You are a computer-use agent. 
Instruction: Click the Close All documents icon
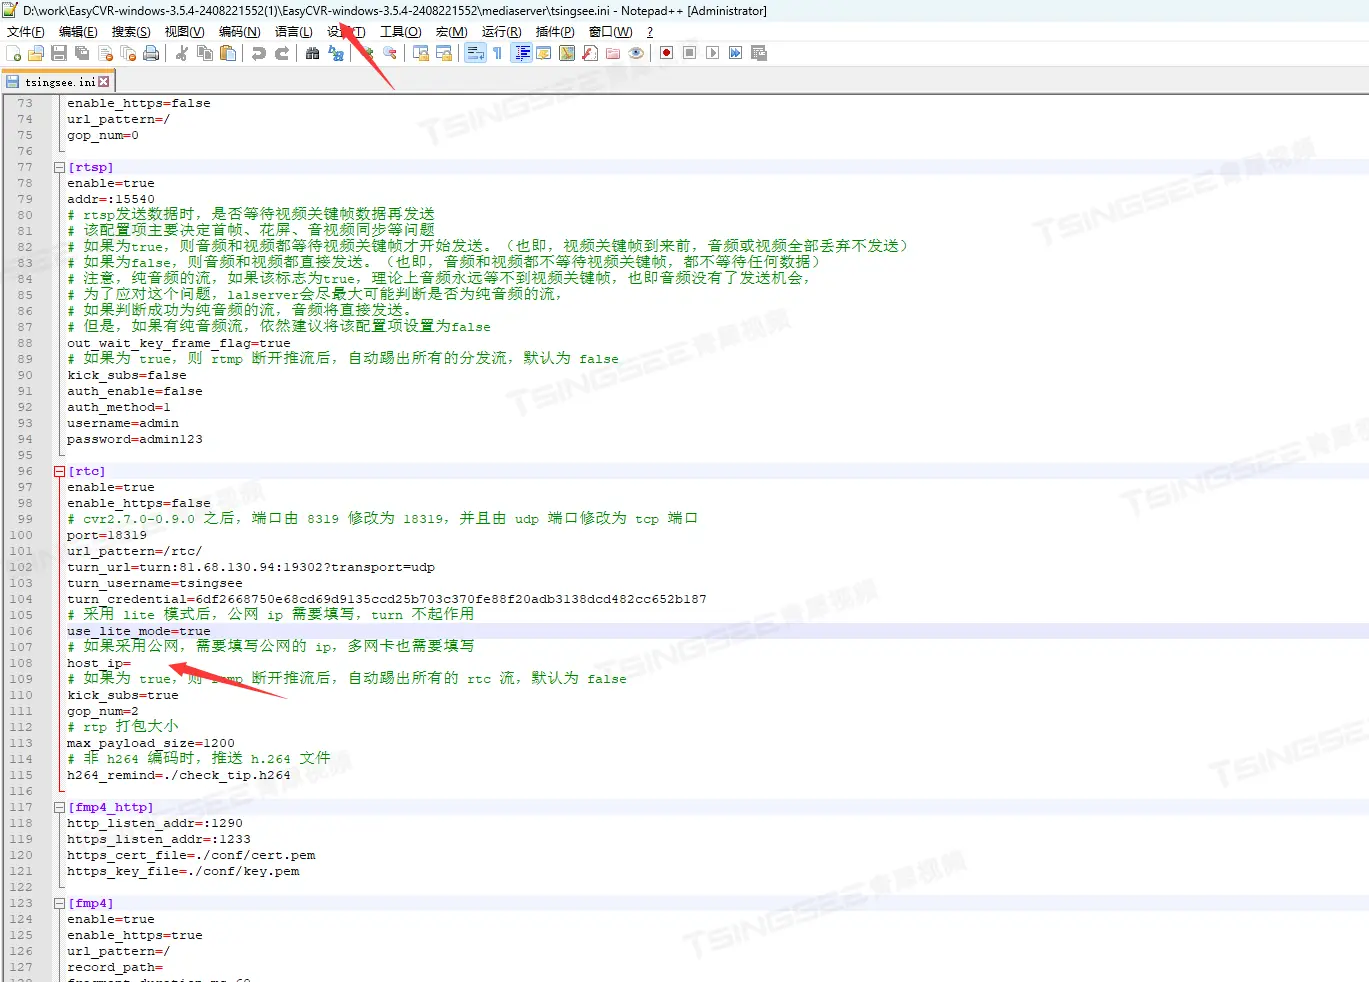coord(128,53)
